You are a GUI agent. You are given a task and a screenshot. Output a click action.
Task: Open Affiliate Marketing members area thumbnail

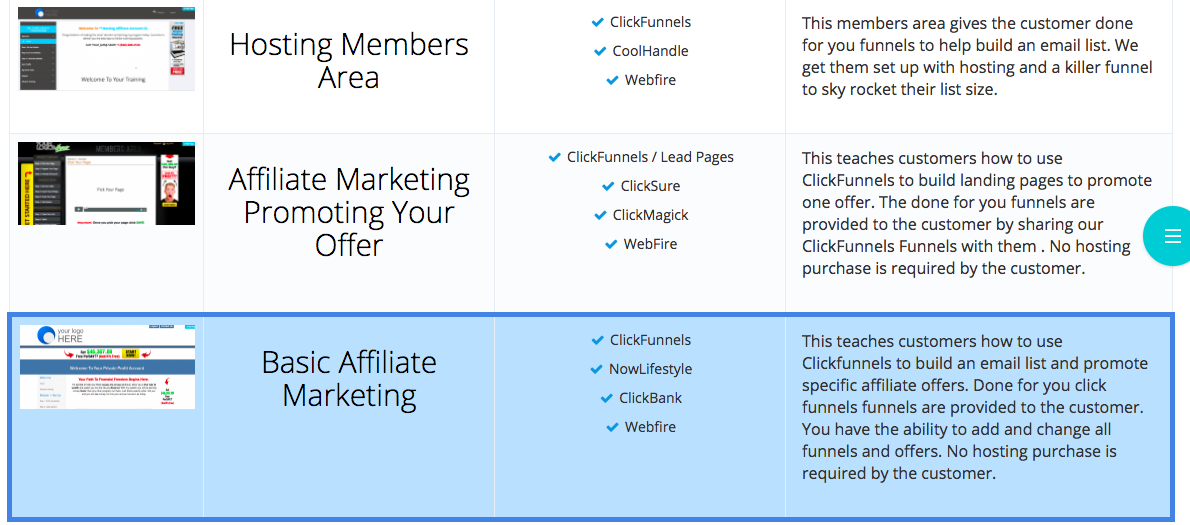(x=106, y=183)
